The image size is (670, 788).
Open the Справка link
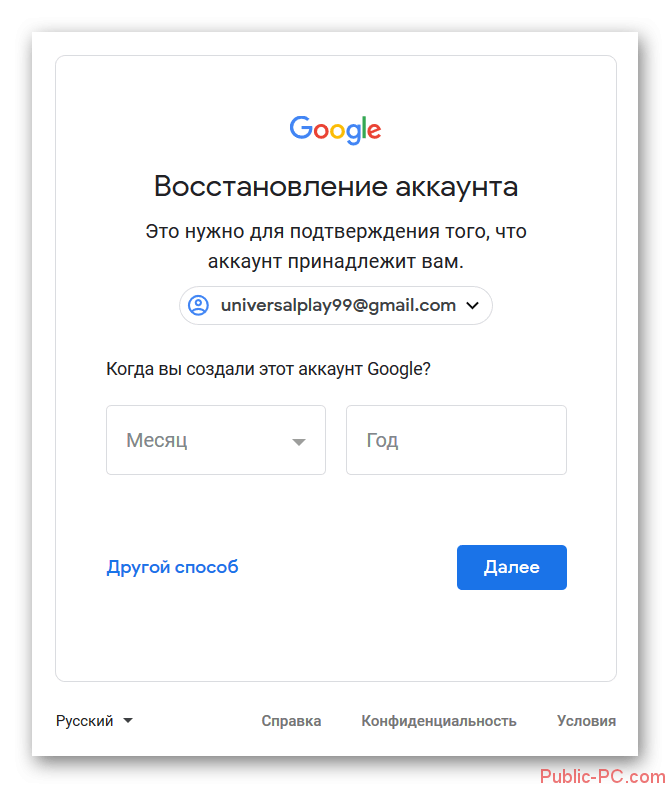pyautogui.click(x=291, y=721)
